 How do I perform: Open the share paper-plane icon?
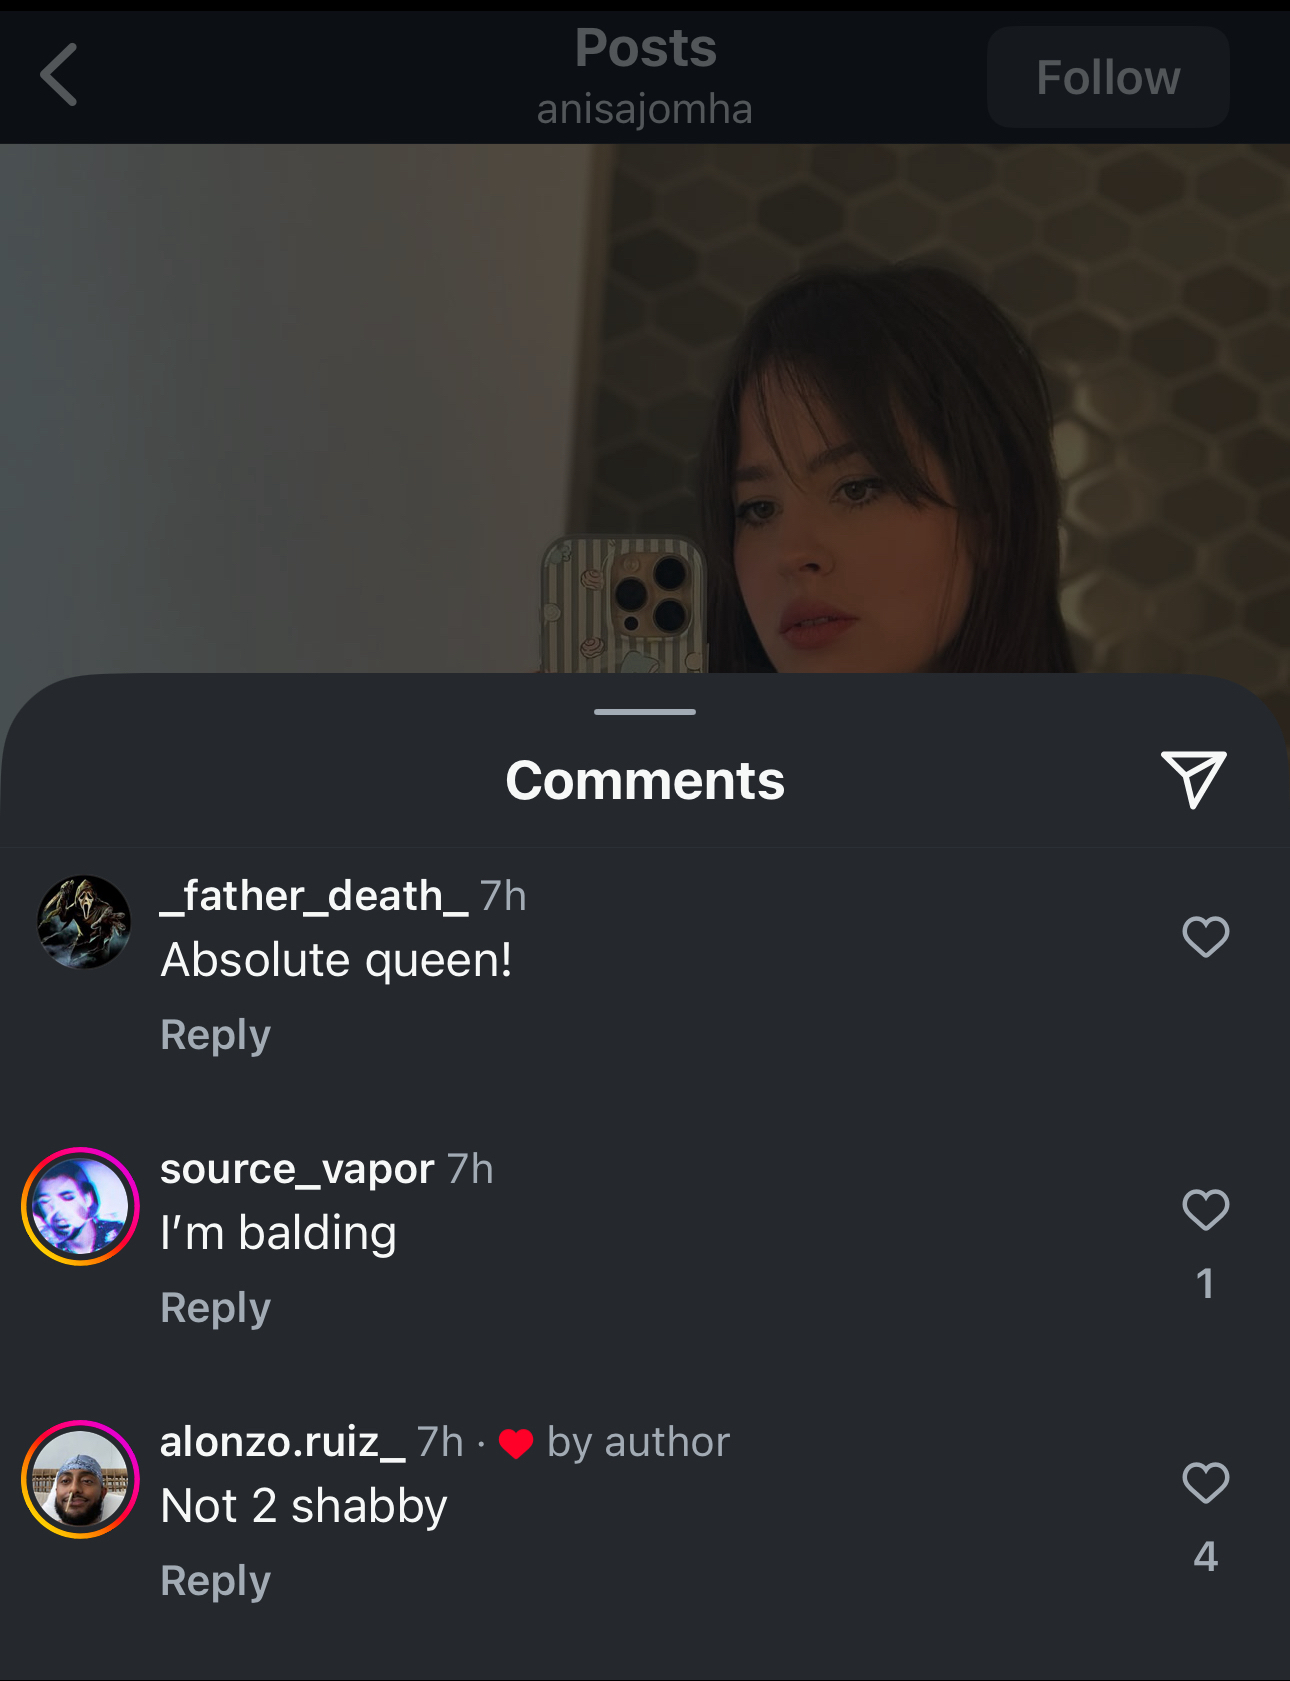click(1194, 779)
